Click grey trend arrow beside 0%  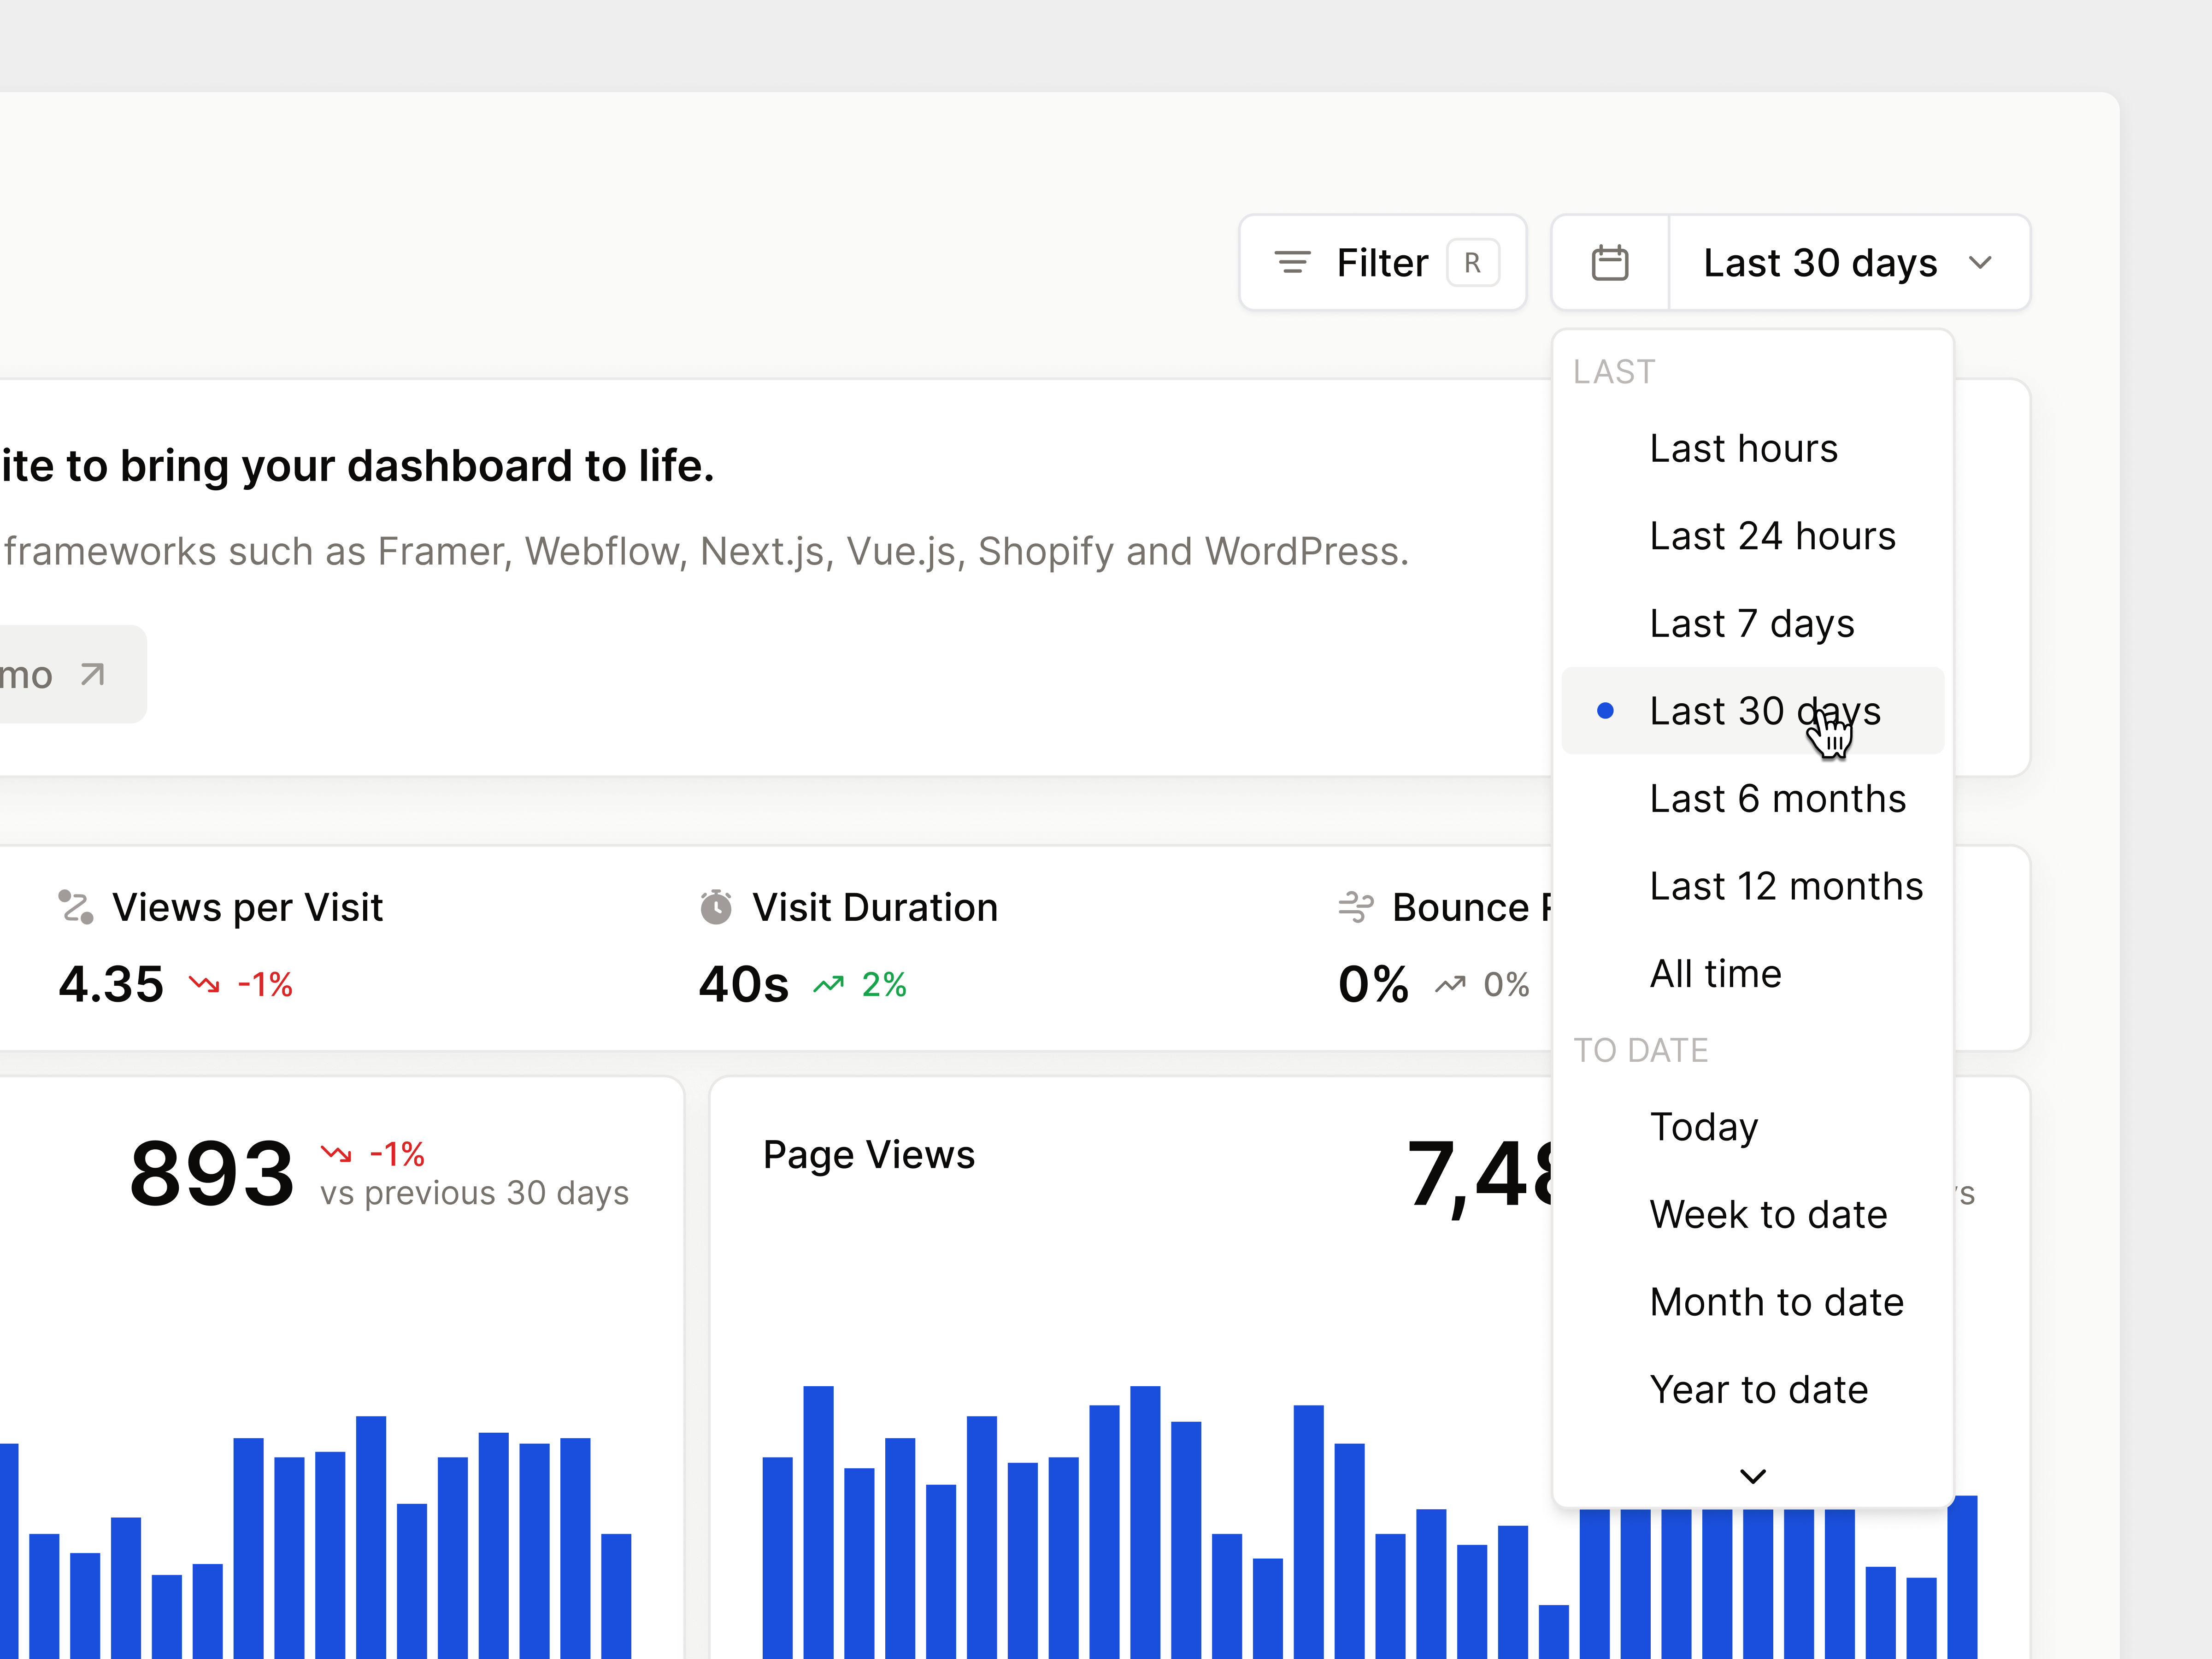1450,985
